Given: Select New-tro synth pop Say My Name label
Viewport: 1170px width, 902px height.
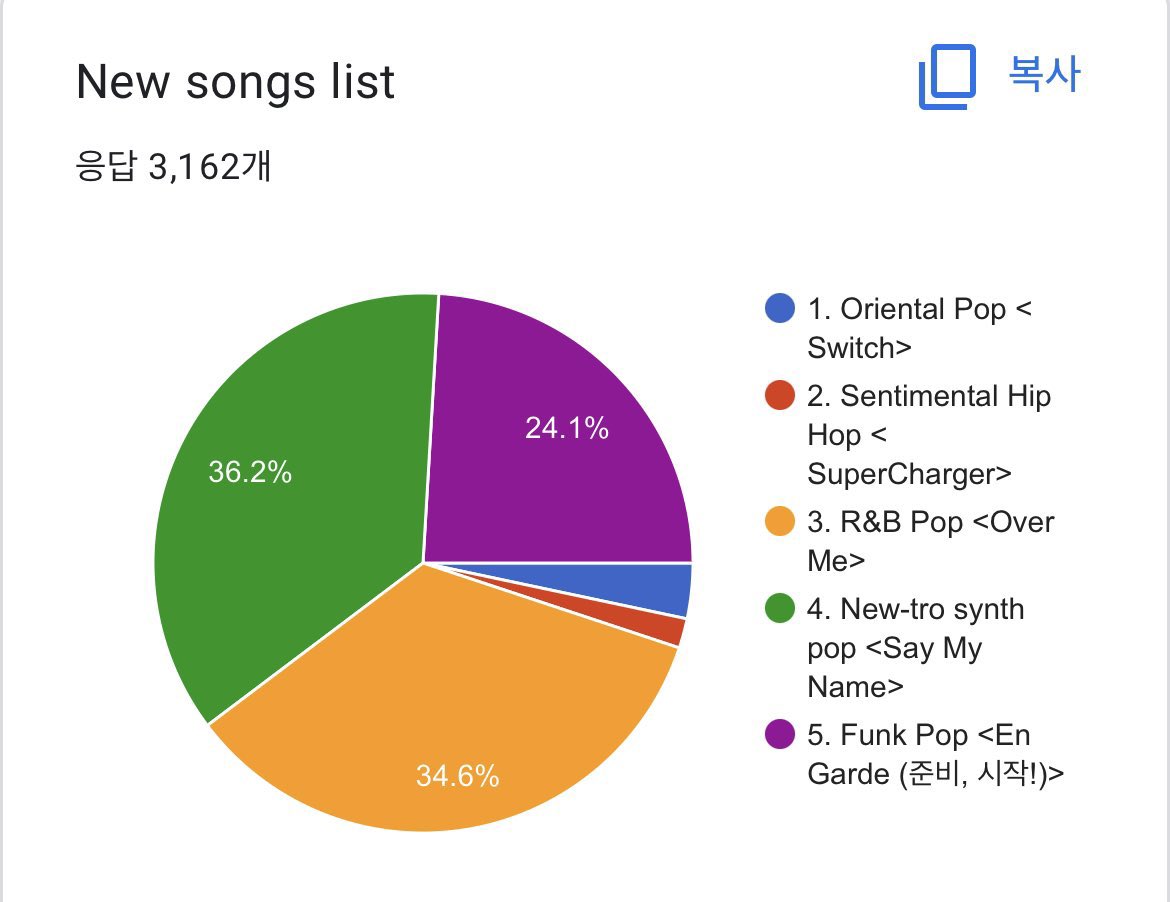Looking at the screenshot, I should click(915, 648).
